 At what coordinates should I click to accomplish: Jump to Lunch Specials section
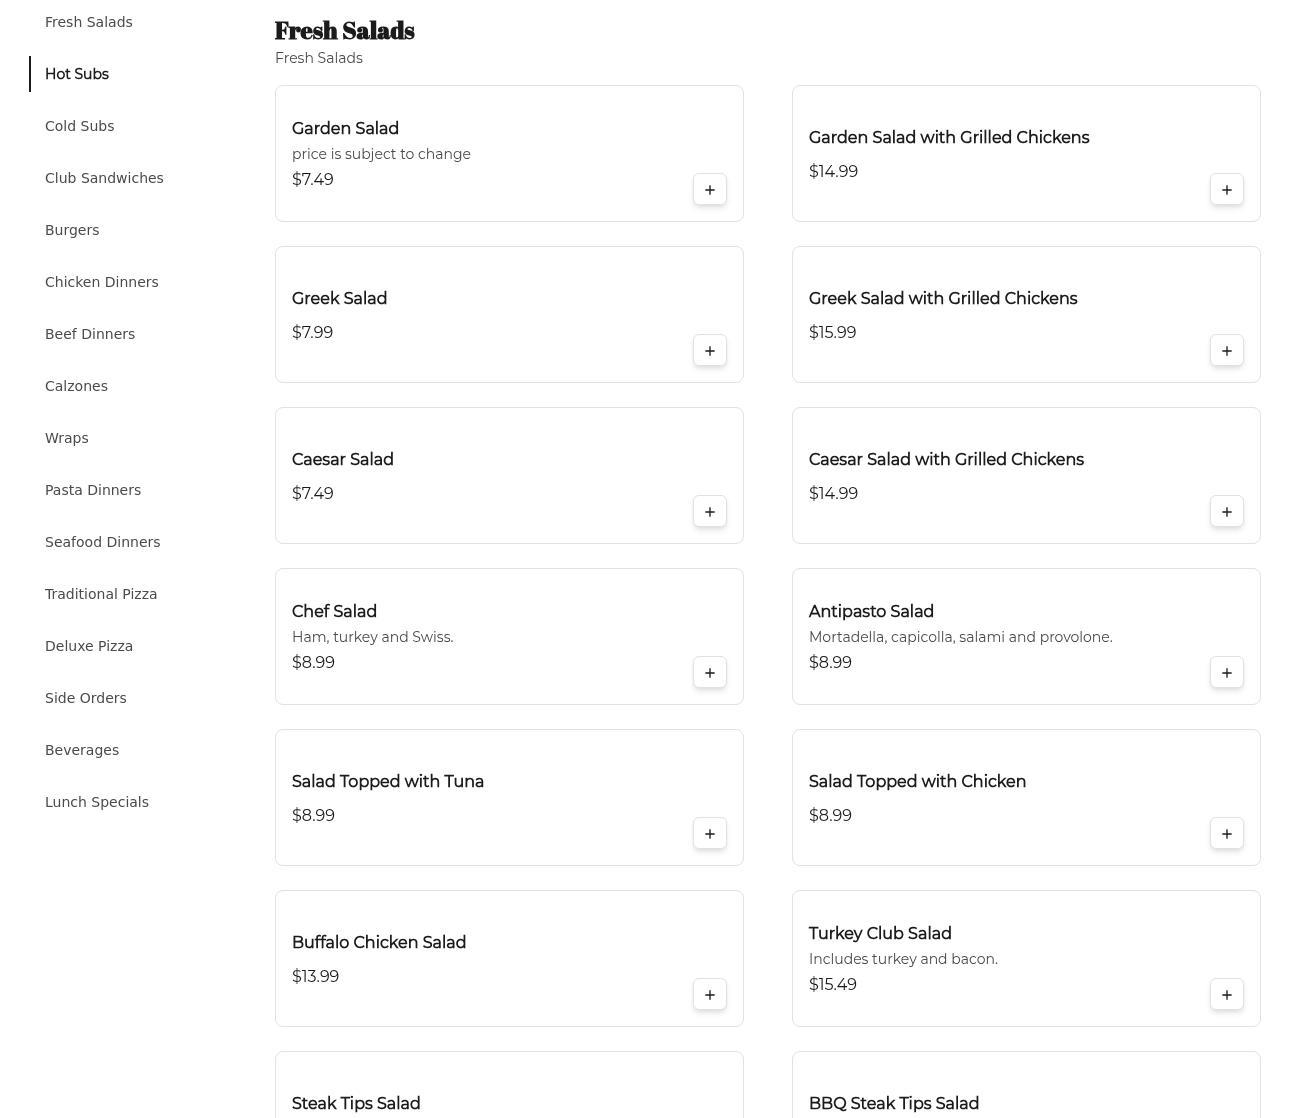coord(97,802)
